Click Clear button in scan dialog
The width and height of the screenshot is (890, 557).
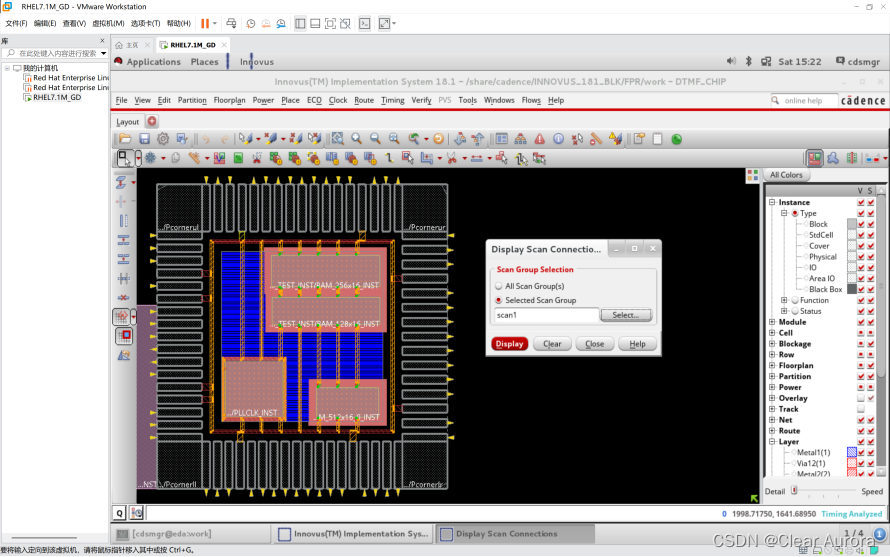tap(552, 344)
